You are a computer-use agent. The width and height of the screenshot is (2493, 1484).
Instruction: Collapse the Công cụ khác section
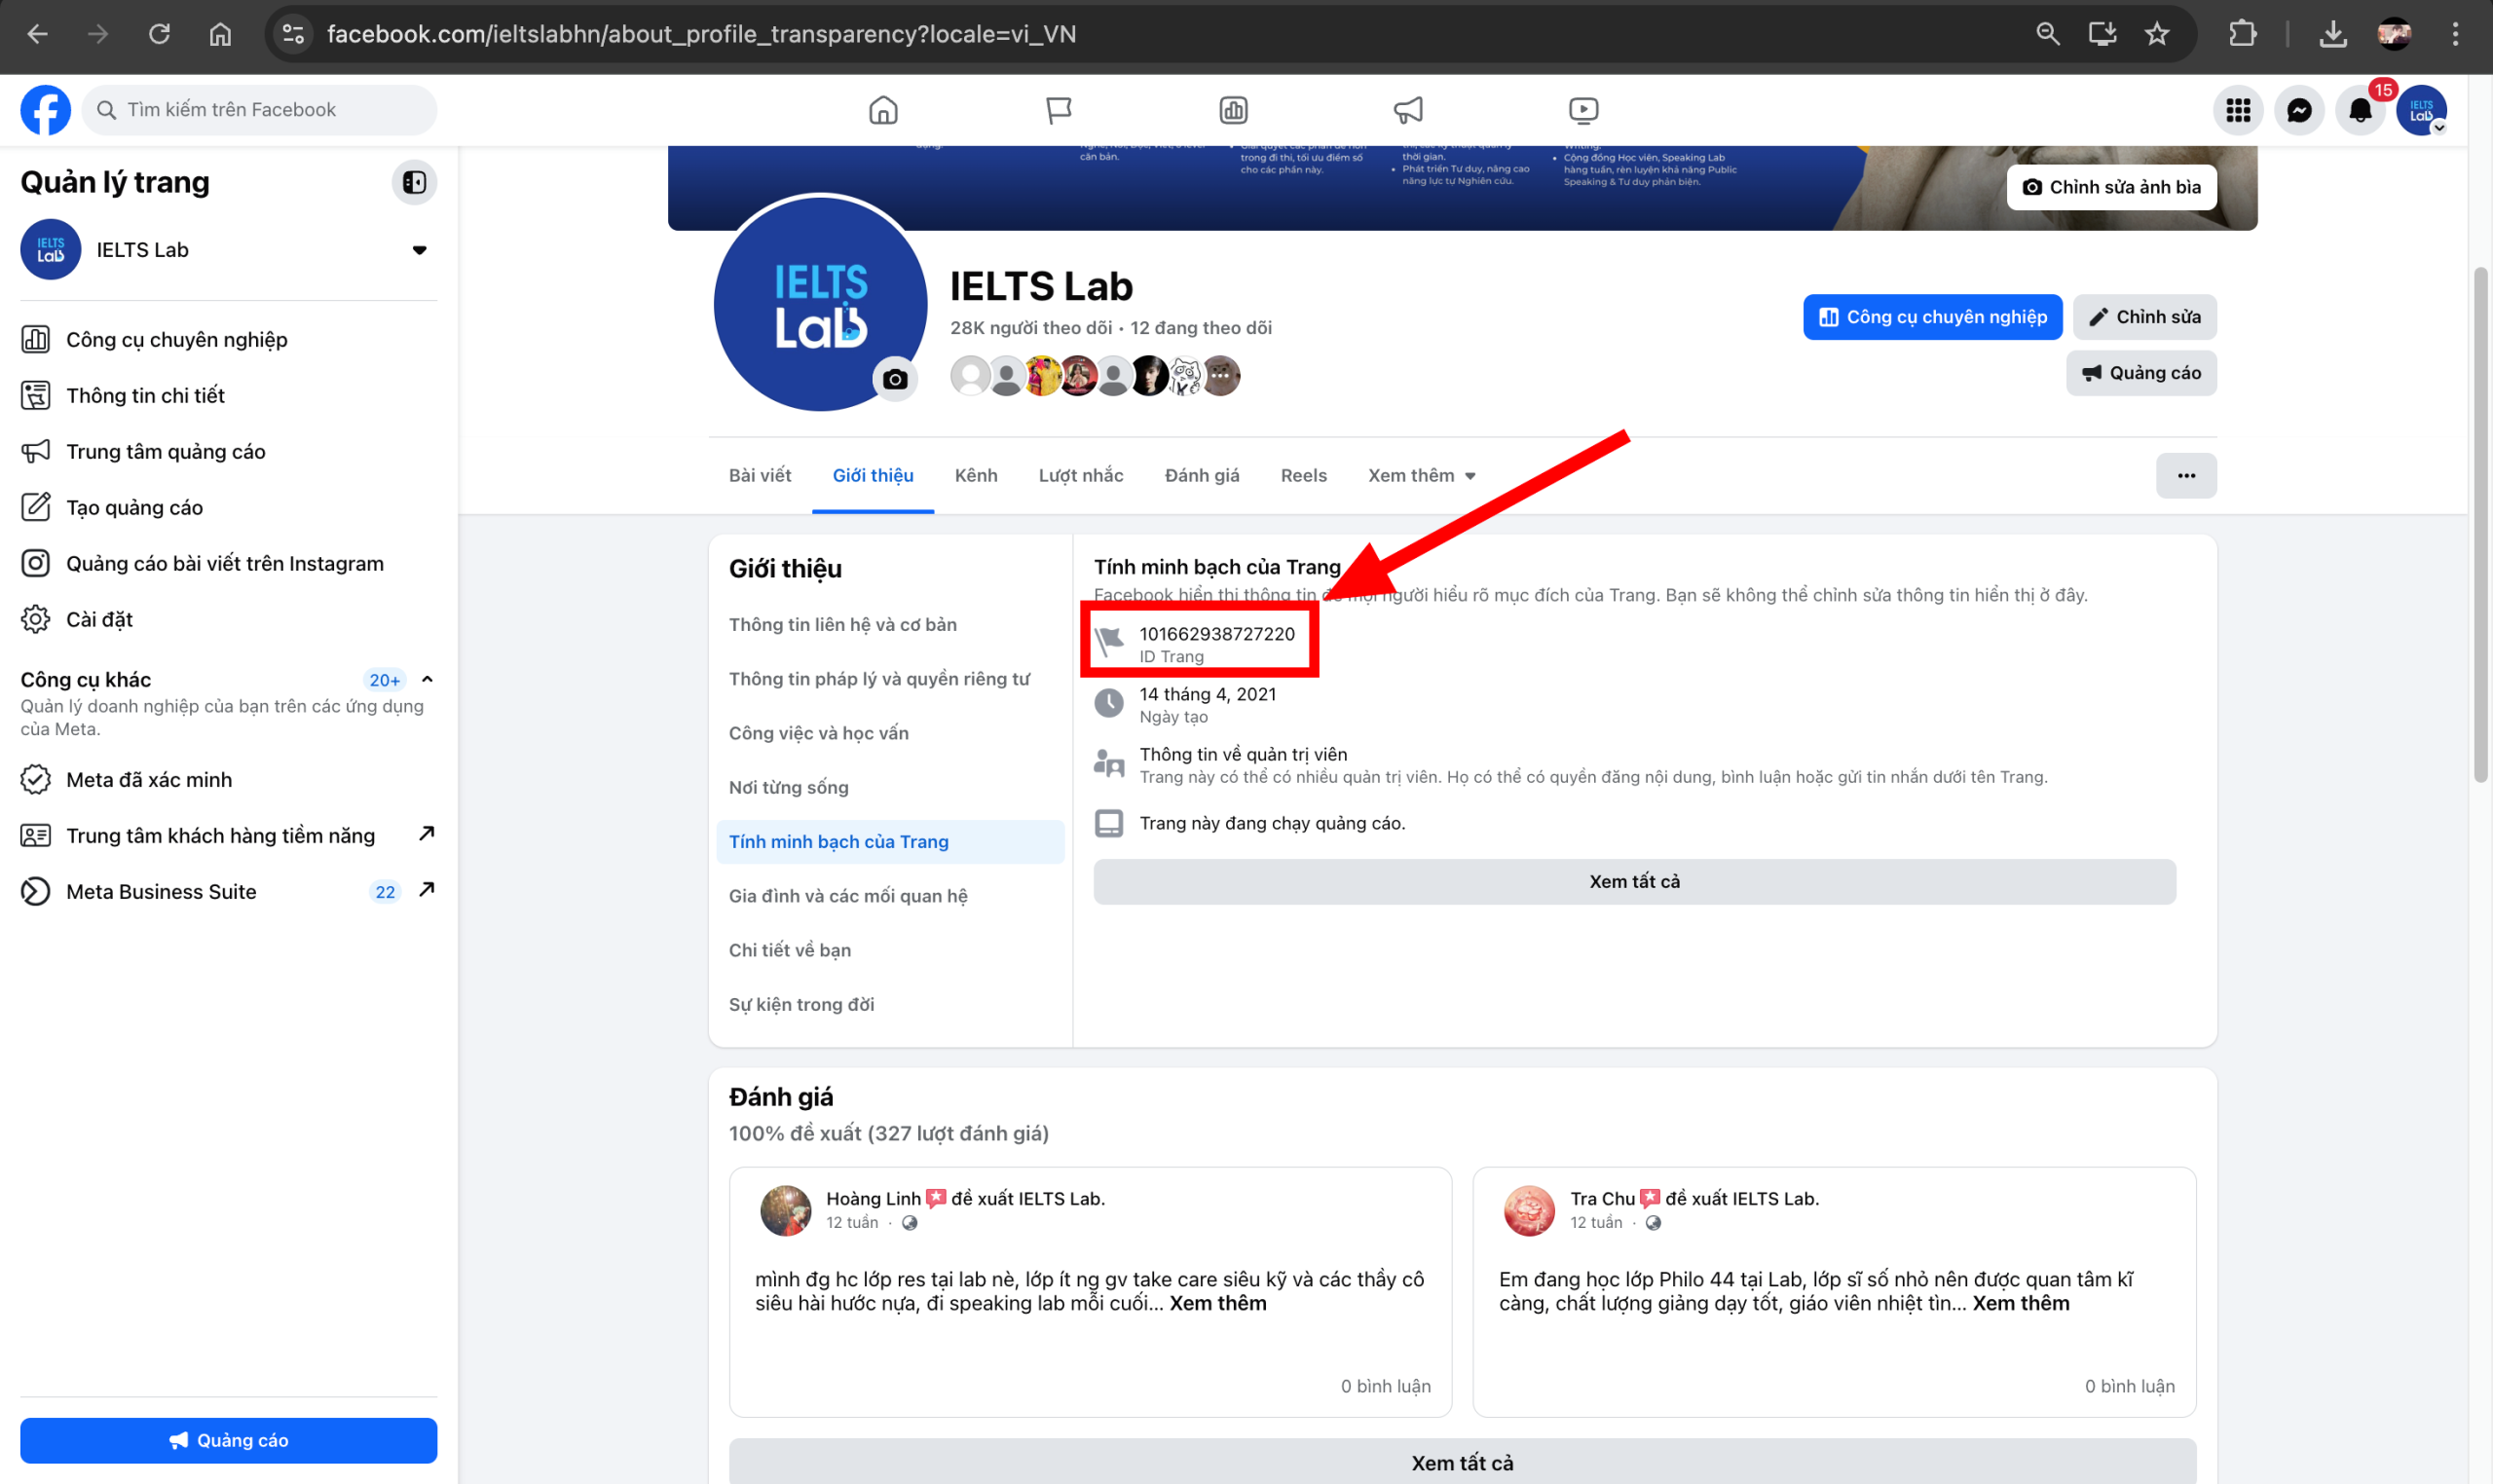pos(427,679)
